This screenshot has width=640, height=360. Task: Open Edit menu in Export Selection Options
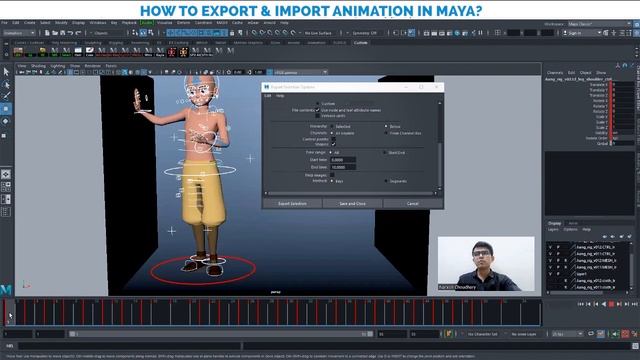pyautogui.click(x=268, y=96)
